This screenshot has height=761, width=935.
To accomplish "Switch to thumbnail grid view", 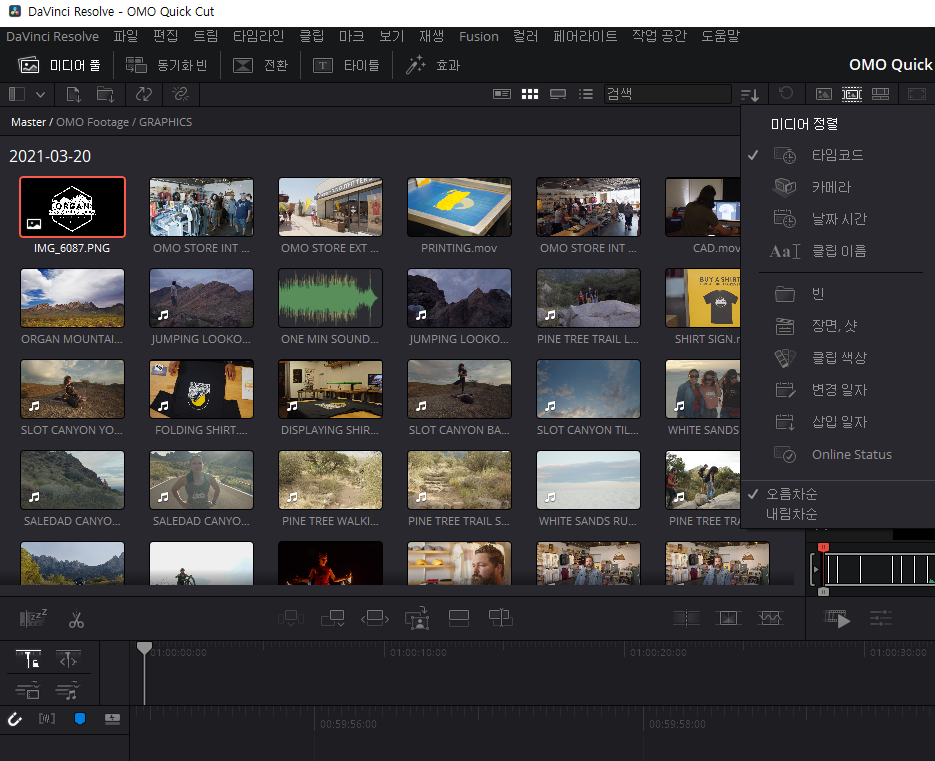I will [530, 94].
